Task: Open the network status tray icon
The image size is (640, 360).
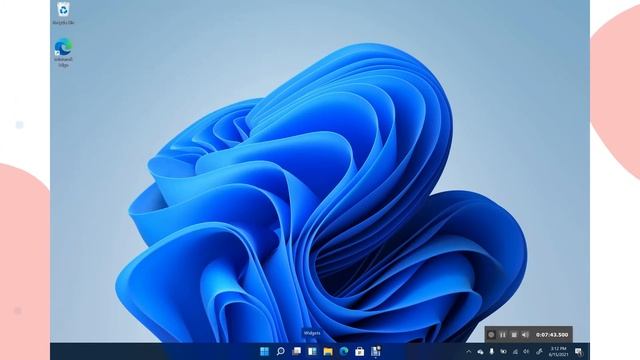Action: (515, 351)
